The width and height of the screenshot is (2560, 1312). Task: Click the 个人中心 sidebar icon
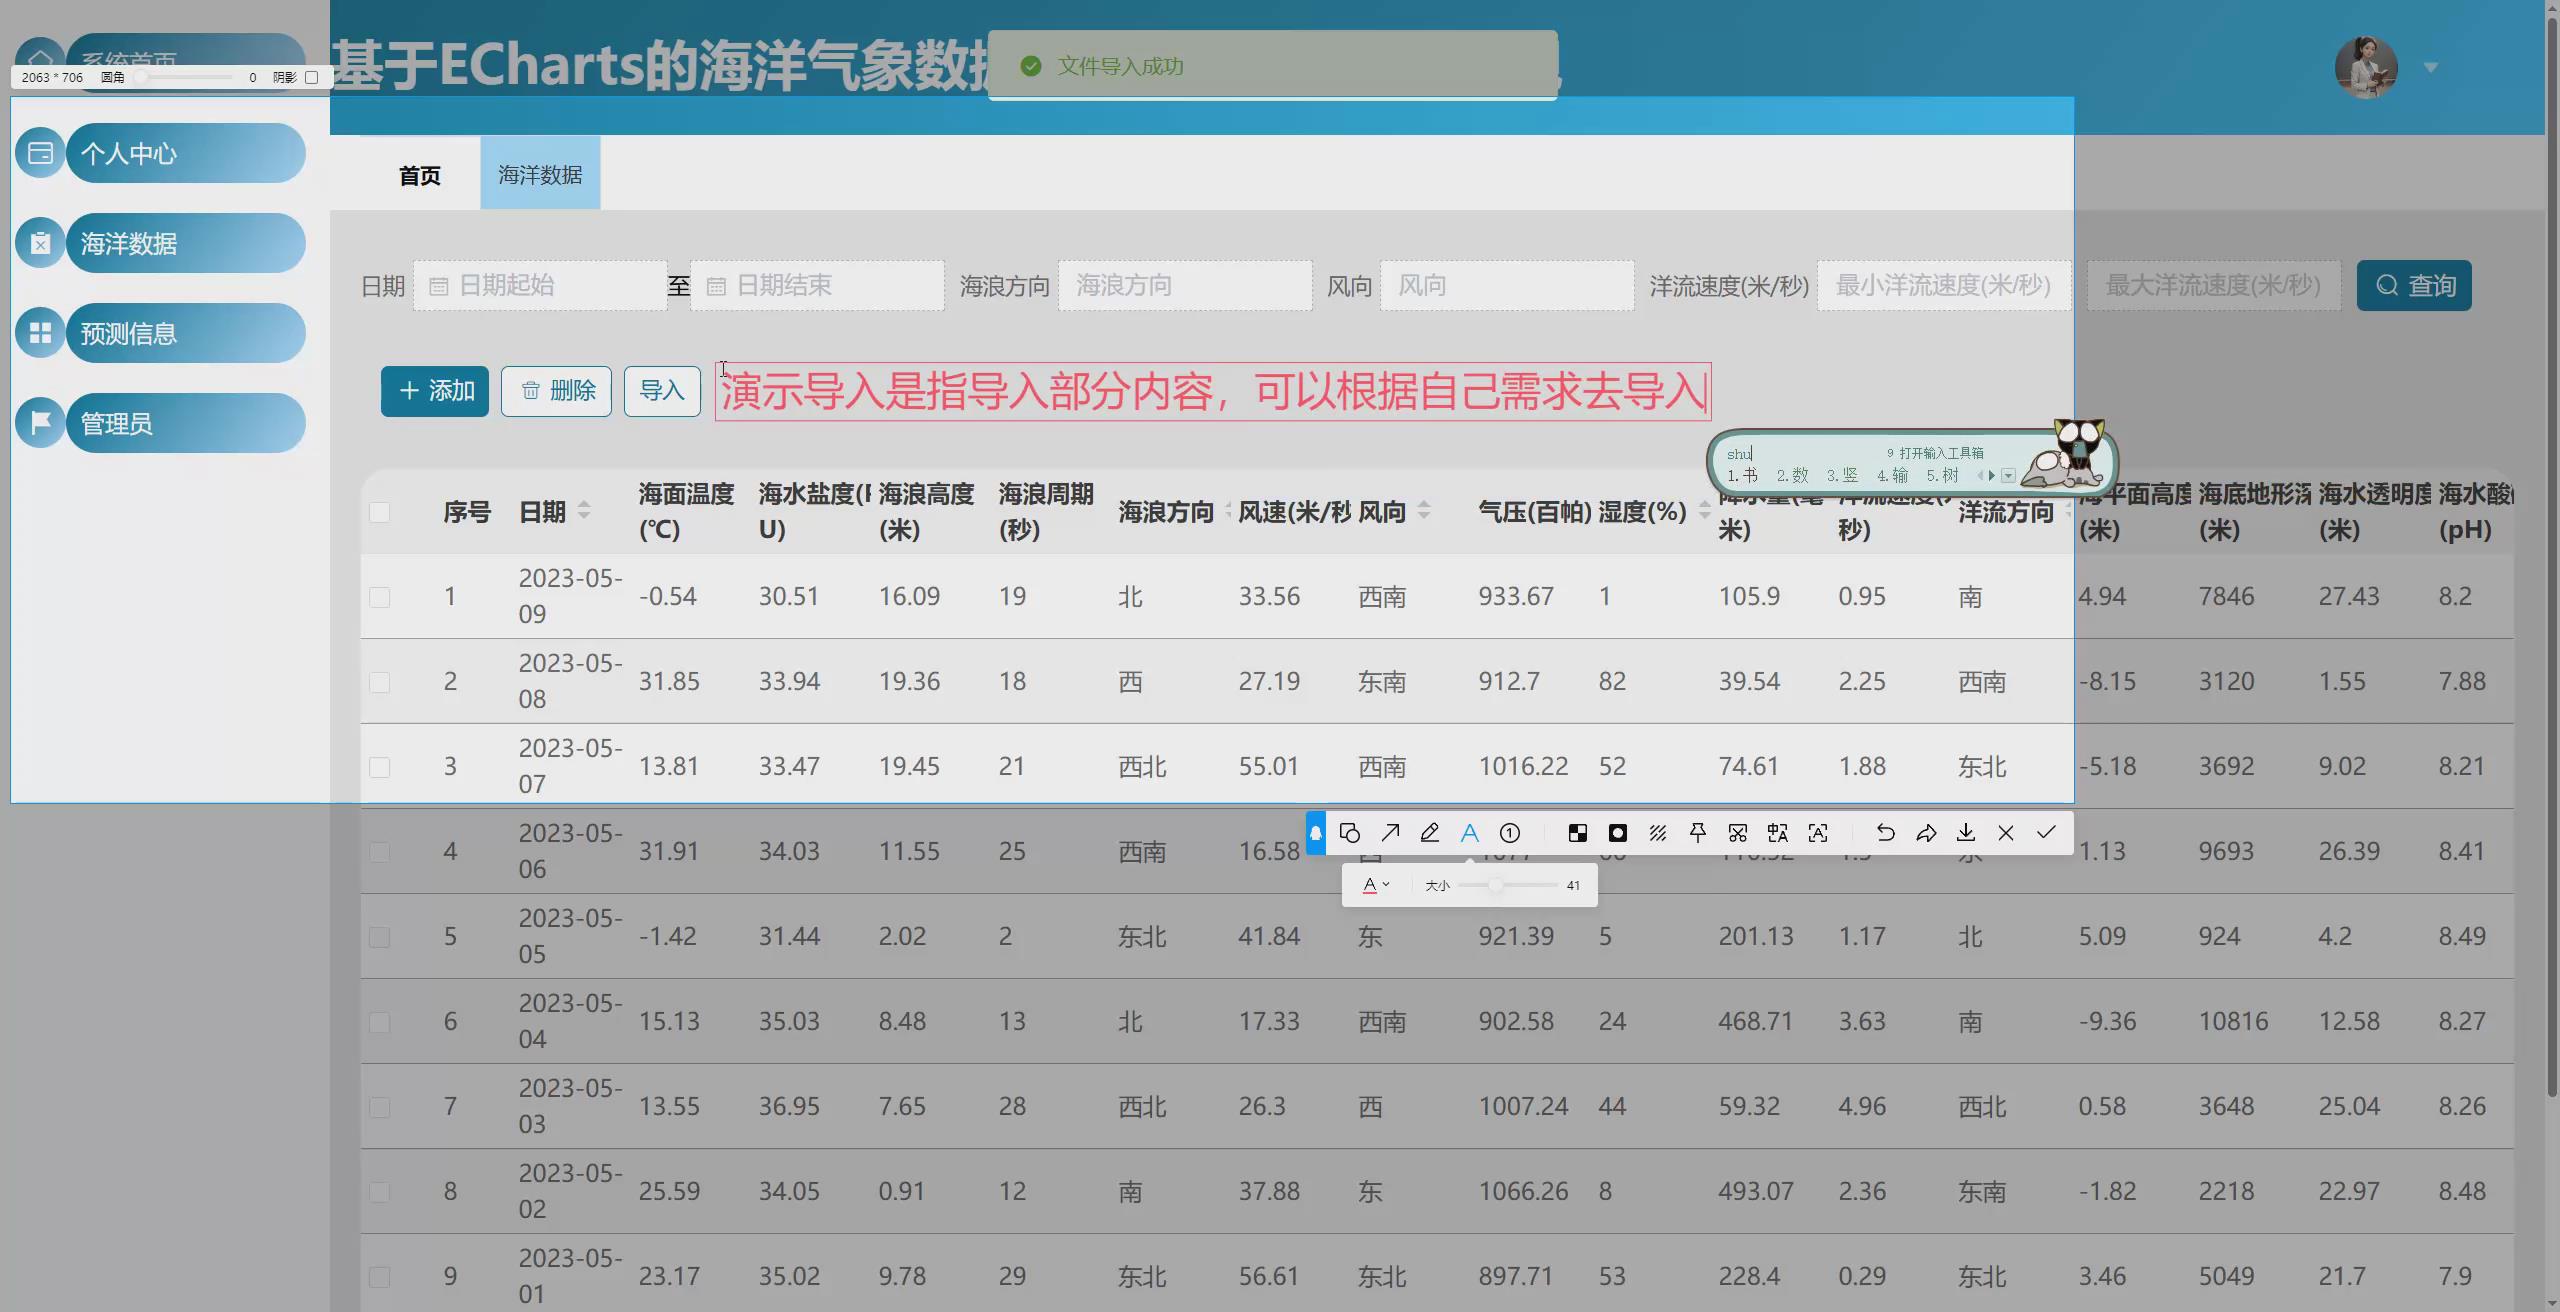(x=41, y=153)
